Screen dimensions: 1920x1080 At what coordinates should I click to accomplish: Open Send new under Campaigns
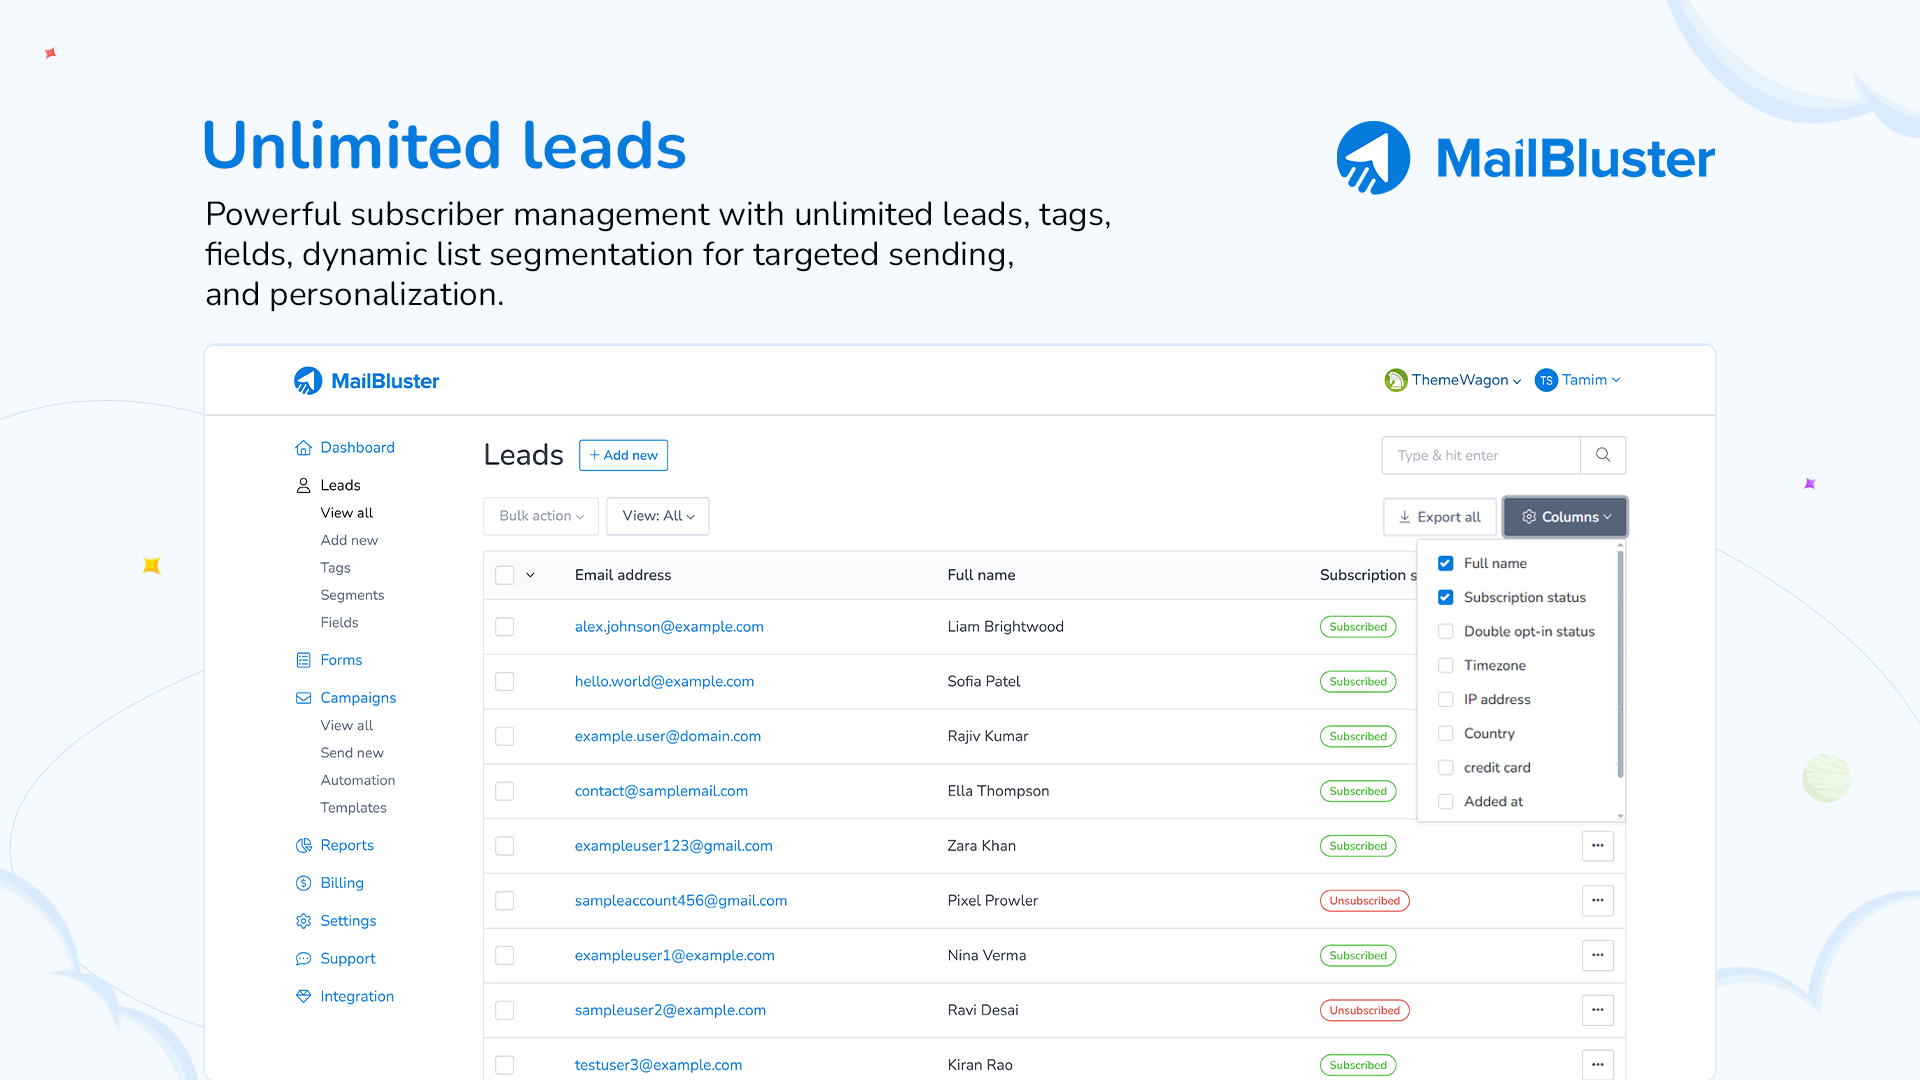tap(352, 753)
